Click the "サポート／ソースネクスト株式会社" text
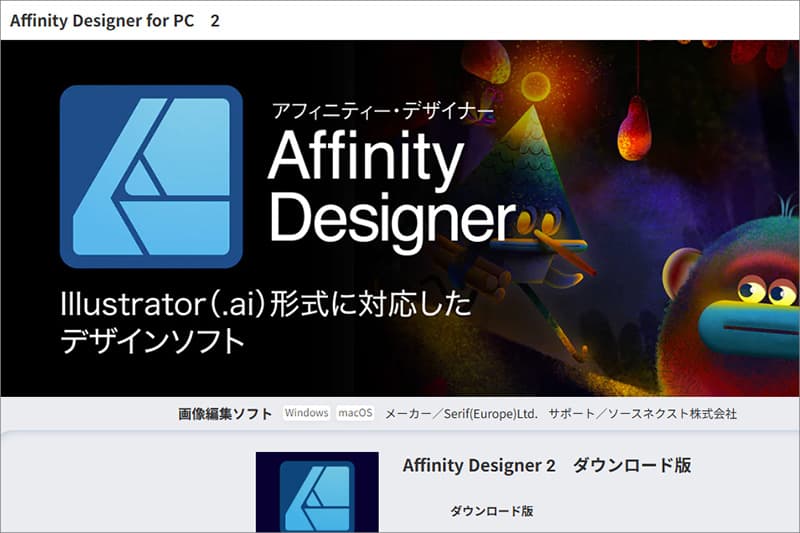The height and width of the screenshot is (533, 800). click(x=643, y=414)
